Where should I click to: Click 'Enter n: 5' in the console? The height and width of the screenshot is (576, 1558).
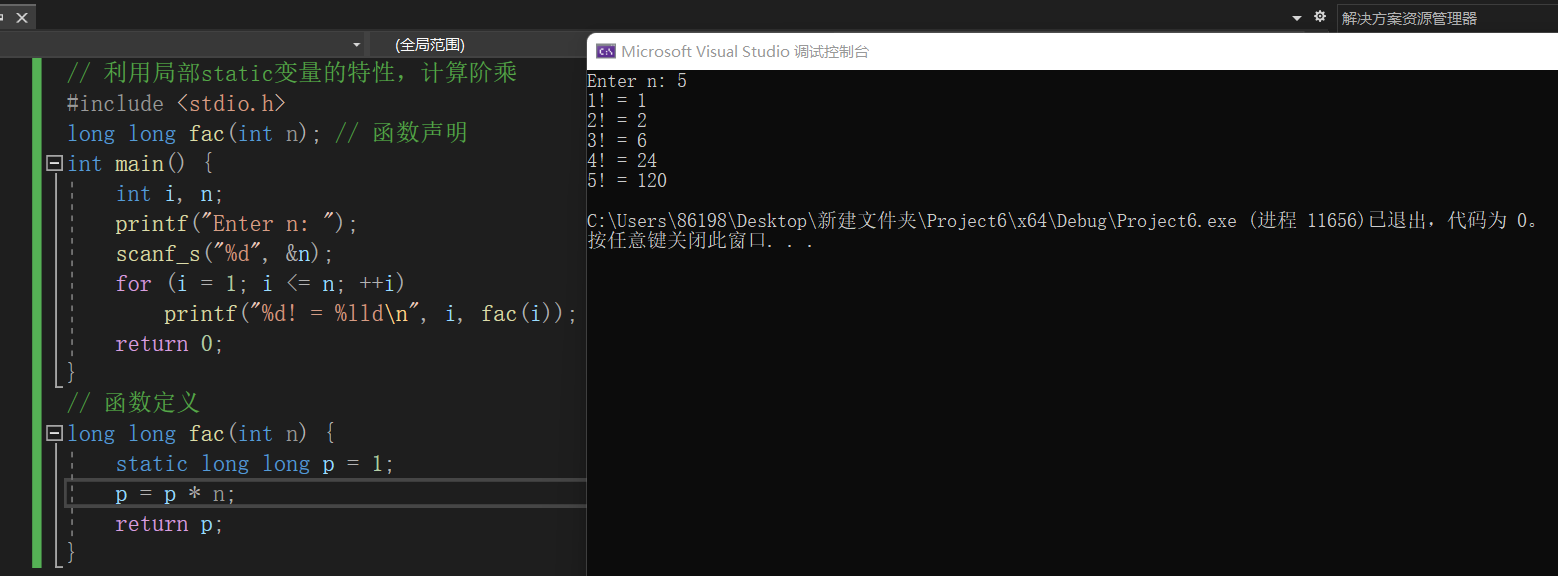pyautogui.click(x=637, y=81)
